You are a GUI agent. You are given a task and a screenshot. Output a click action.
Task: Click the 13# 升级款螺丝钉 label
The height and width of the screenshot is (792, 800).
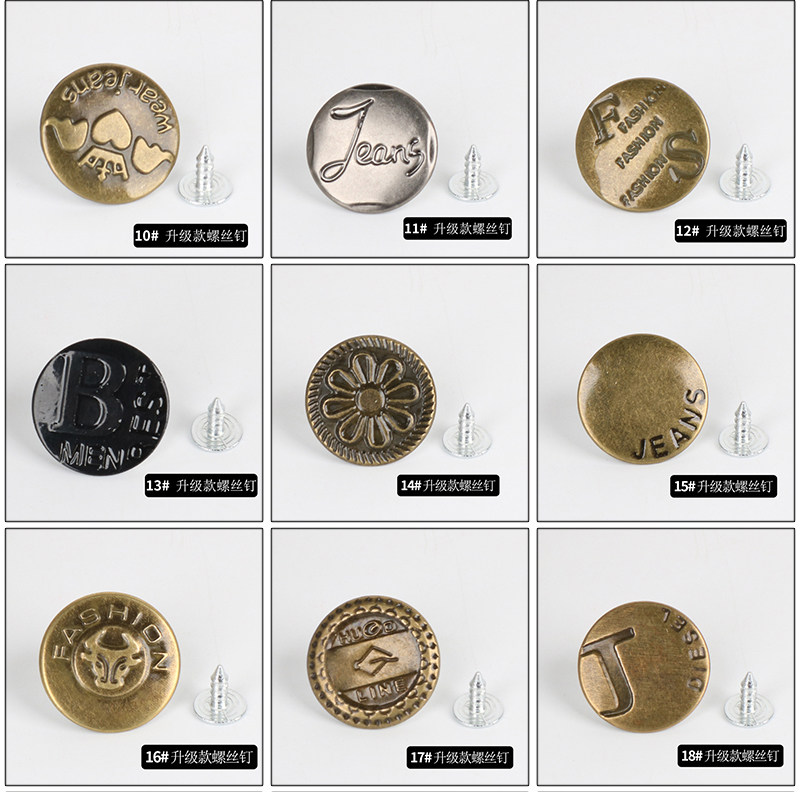pos(201,485)
